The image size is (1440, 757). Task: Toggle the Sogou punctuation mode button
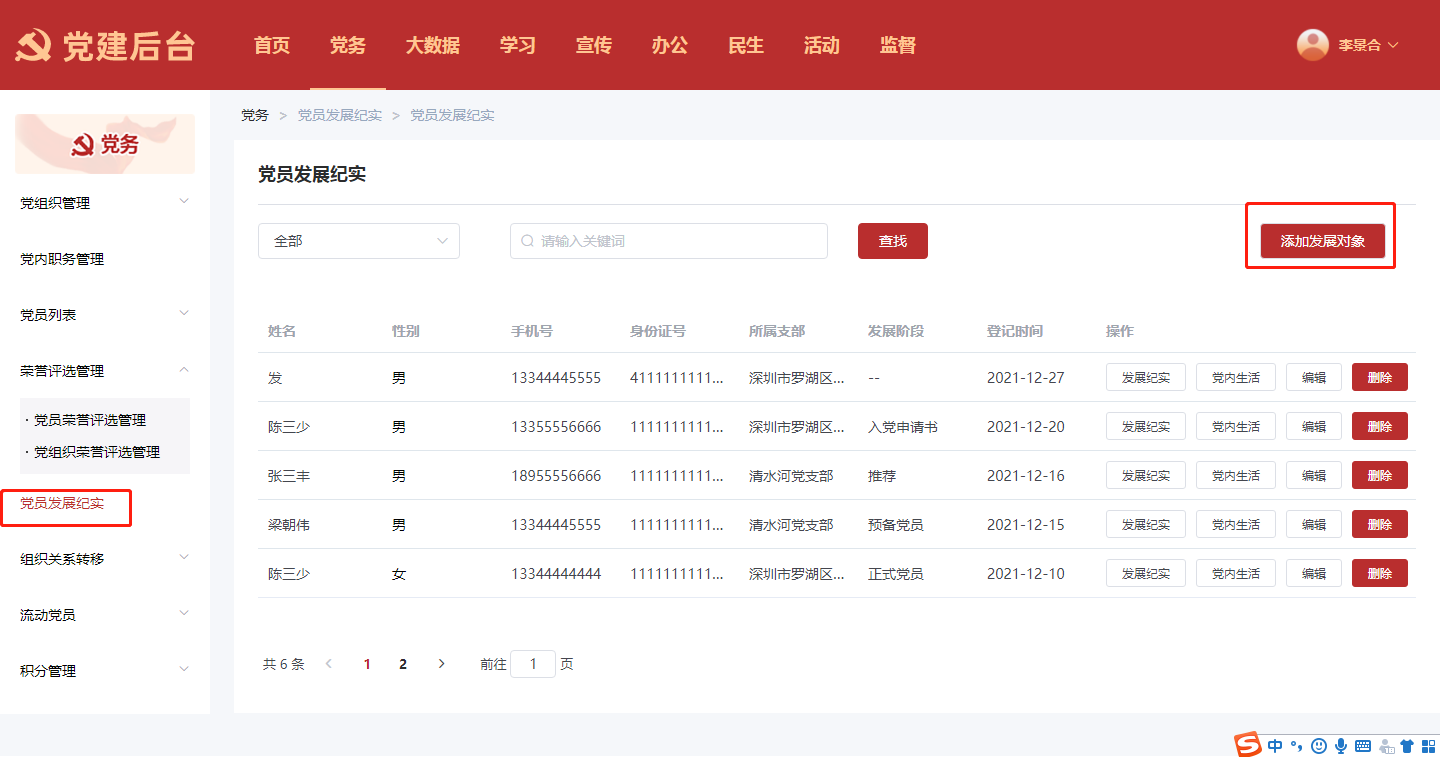[x=1297, y=746]
